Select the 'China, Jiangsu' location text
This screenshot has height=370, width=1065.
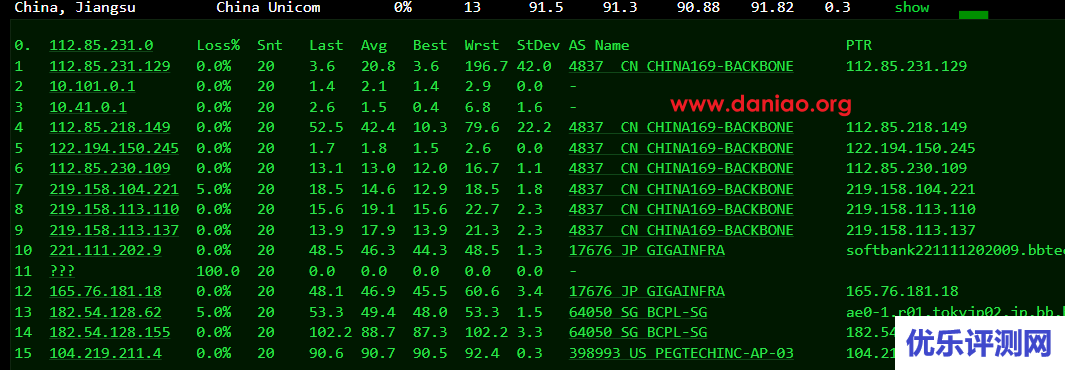(x=75, y=8)
